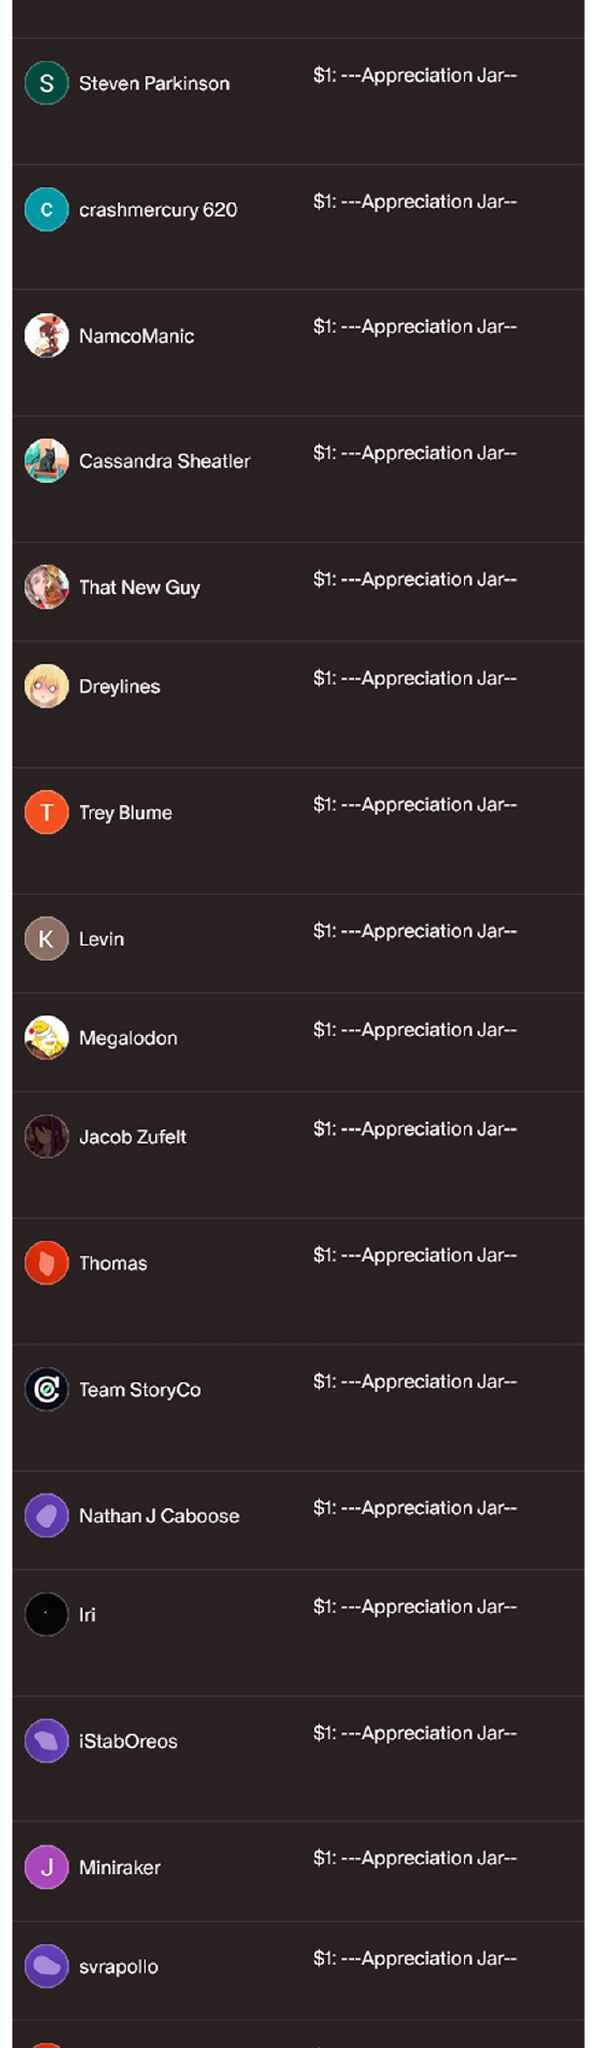This screenshot has height=2048, width=600.
Task: Click the iStabOreos username
Action: click(x=128, y=1741)
